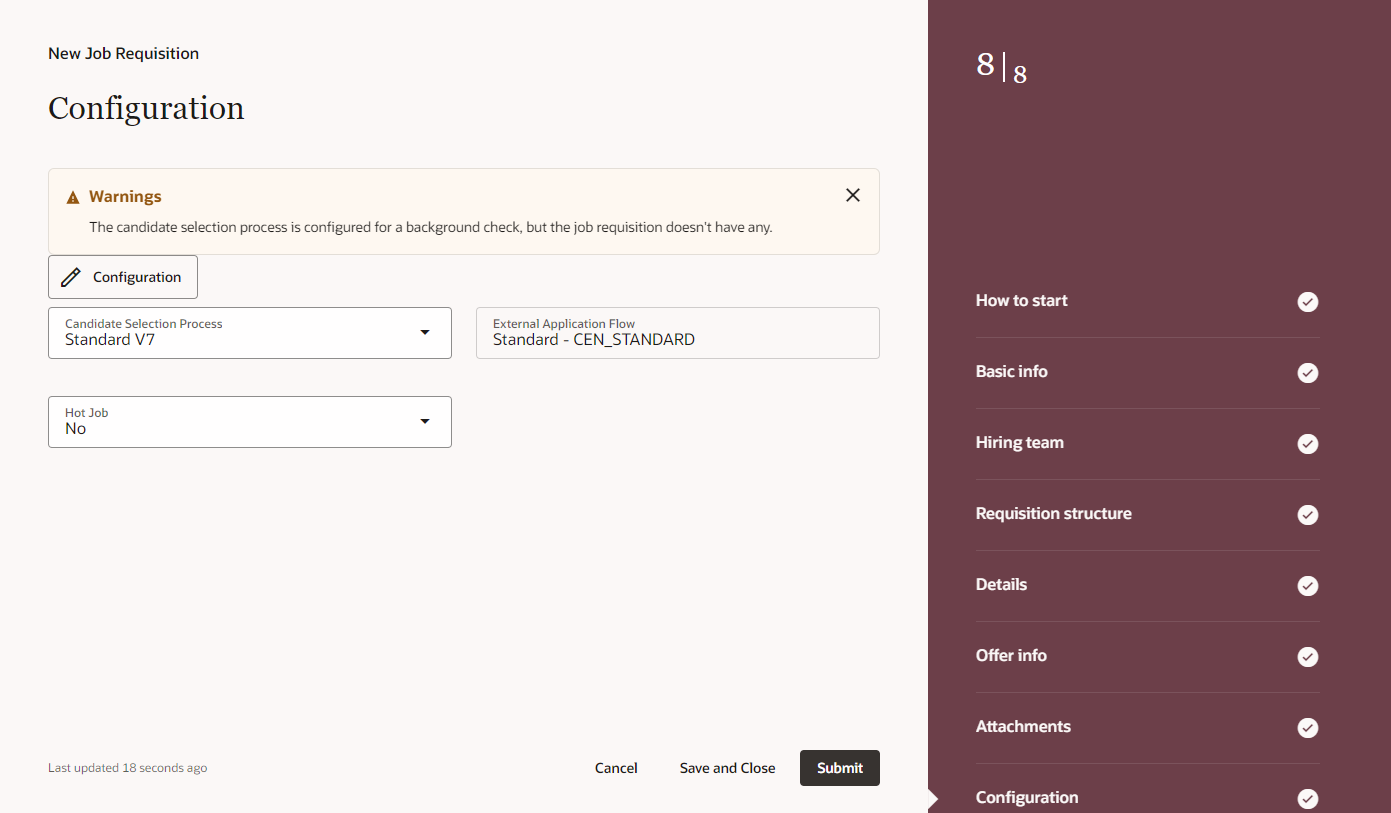
Task: Click the External Application Flow field
Action: pos(677,333)
